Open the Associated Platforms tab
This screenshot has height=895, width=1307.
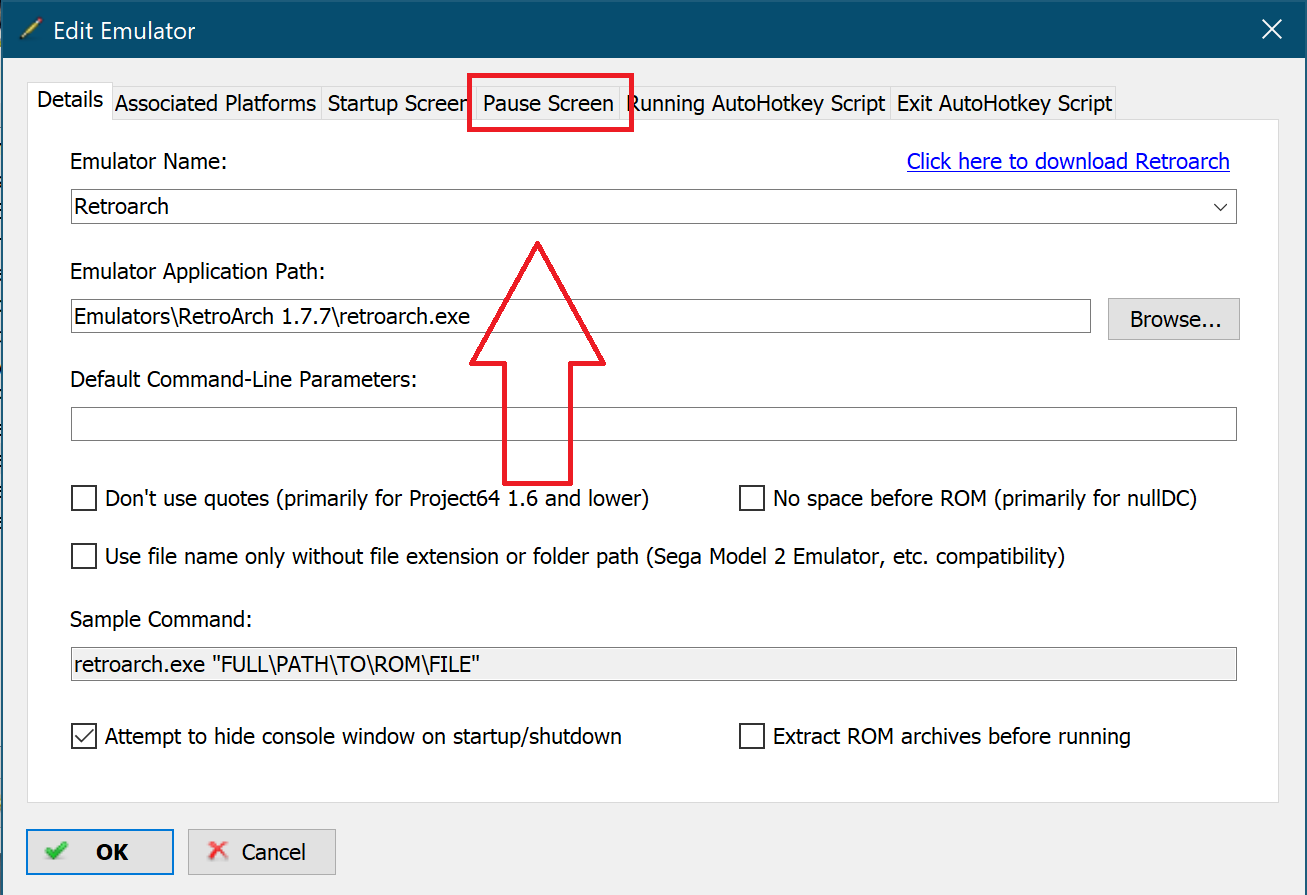[215, 103]
